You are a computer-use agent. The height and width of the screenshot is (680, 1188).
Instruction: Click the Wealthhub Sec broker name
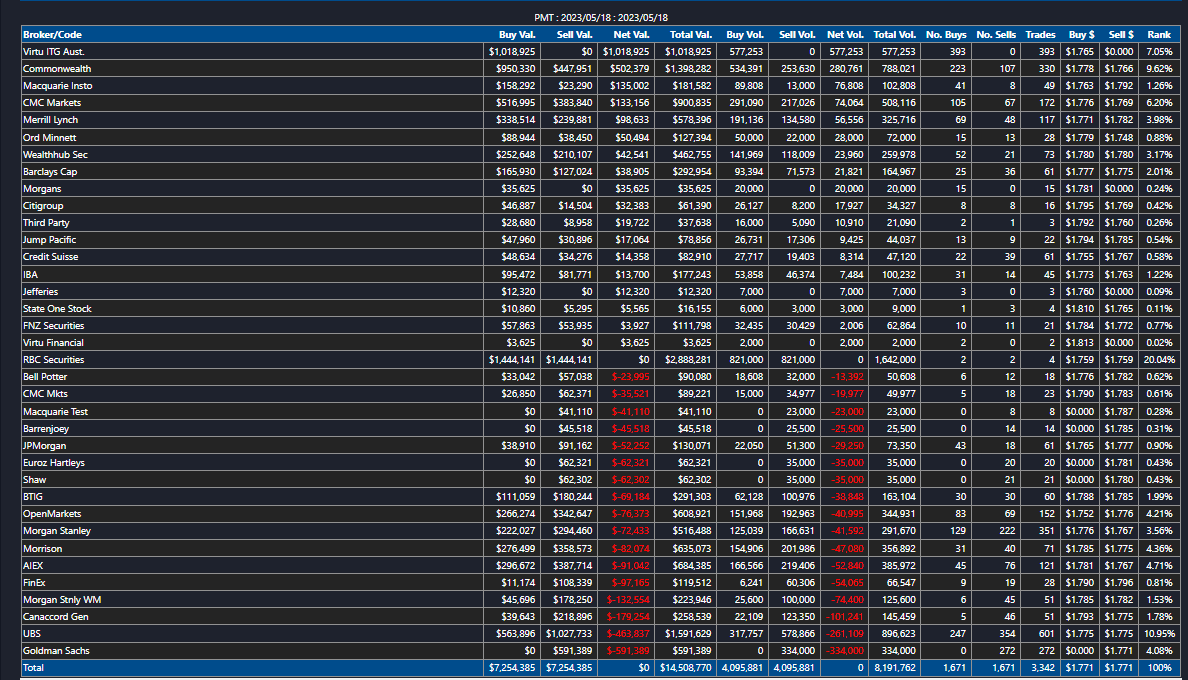pos(55,154)
